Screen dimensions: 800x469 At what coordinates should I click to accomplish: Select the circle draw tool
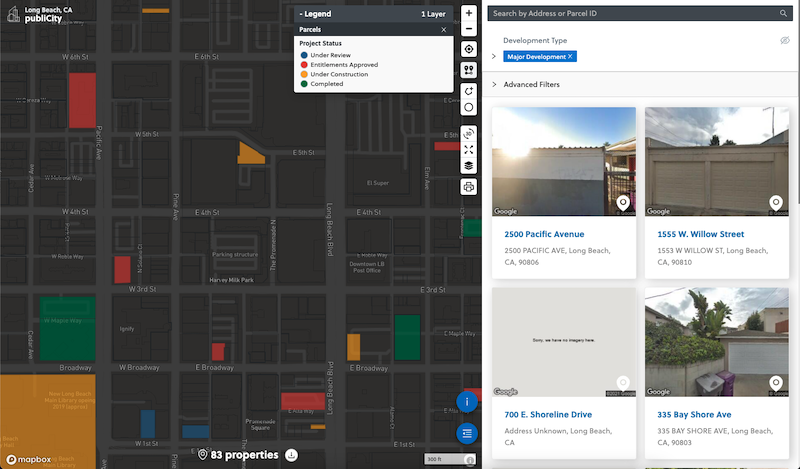point(468,108)
